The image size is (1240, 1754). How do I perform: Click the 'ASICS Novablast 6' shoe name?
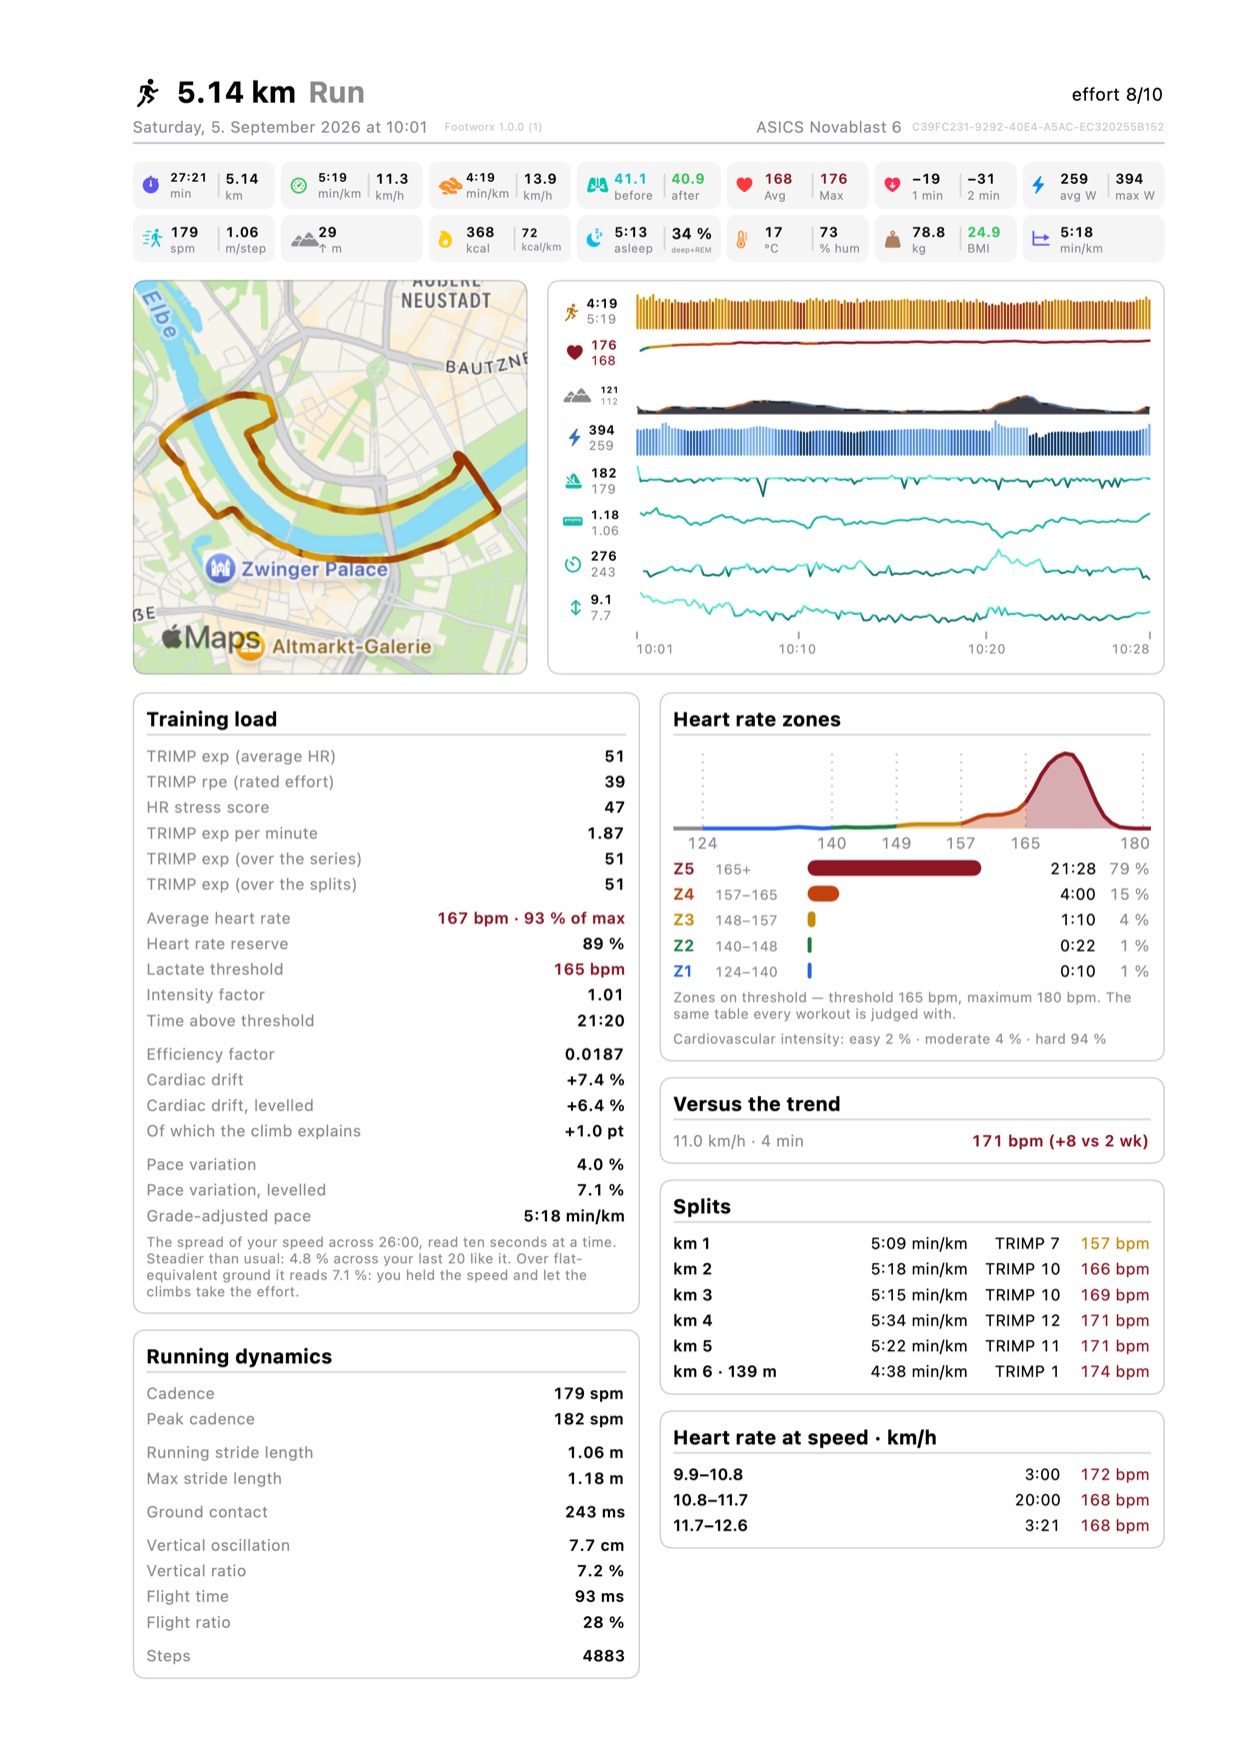click(x=828, y=127)
